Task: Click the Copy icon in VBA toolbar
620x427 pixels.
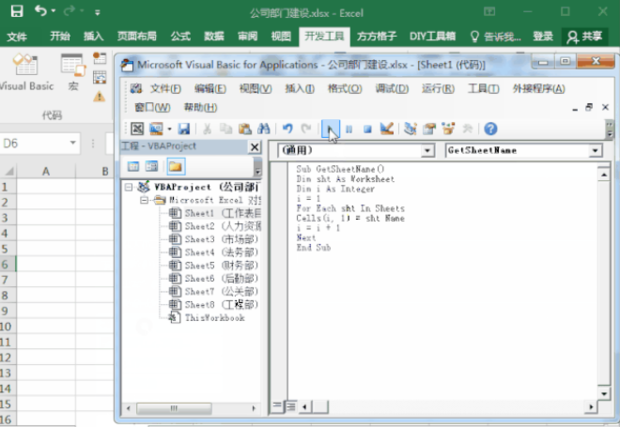Action: [x=226, y=129]
